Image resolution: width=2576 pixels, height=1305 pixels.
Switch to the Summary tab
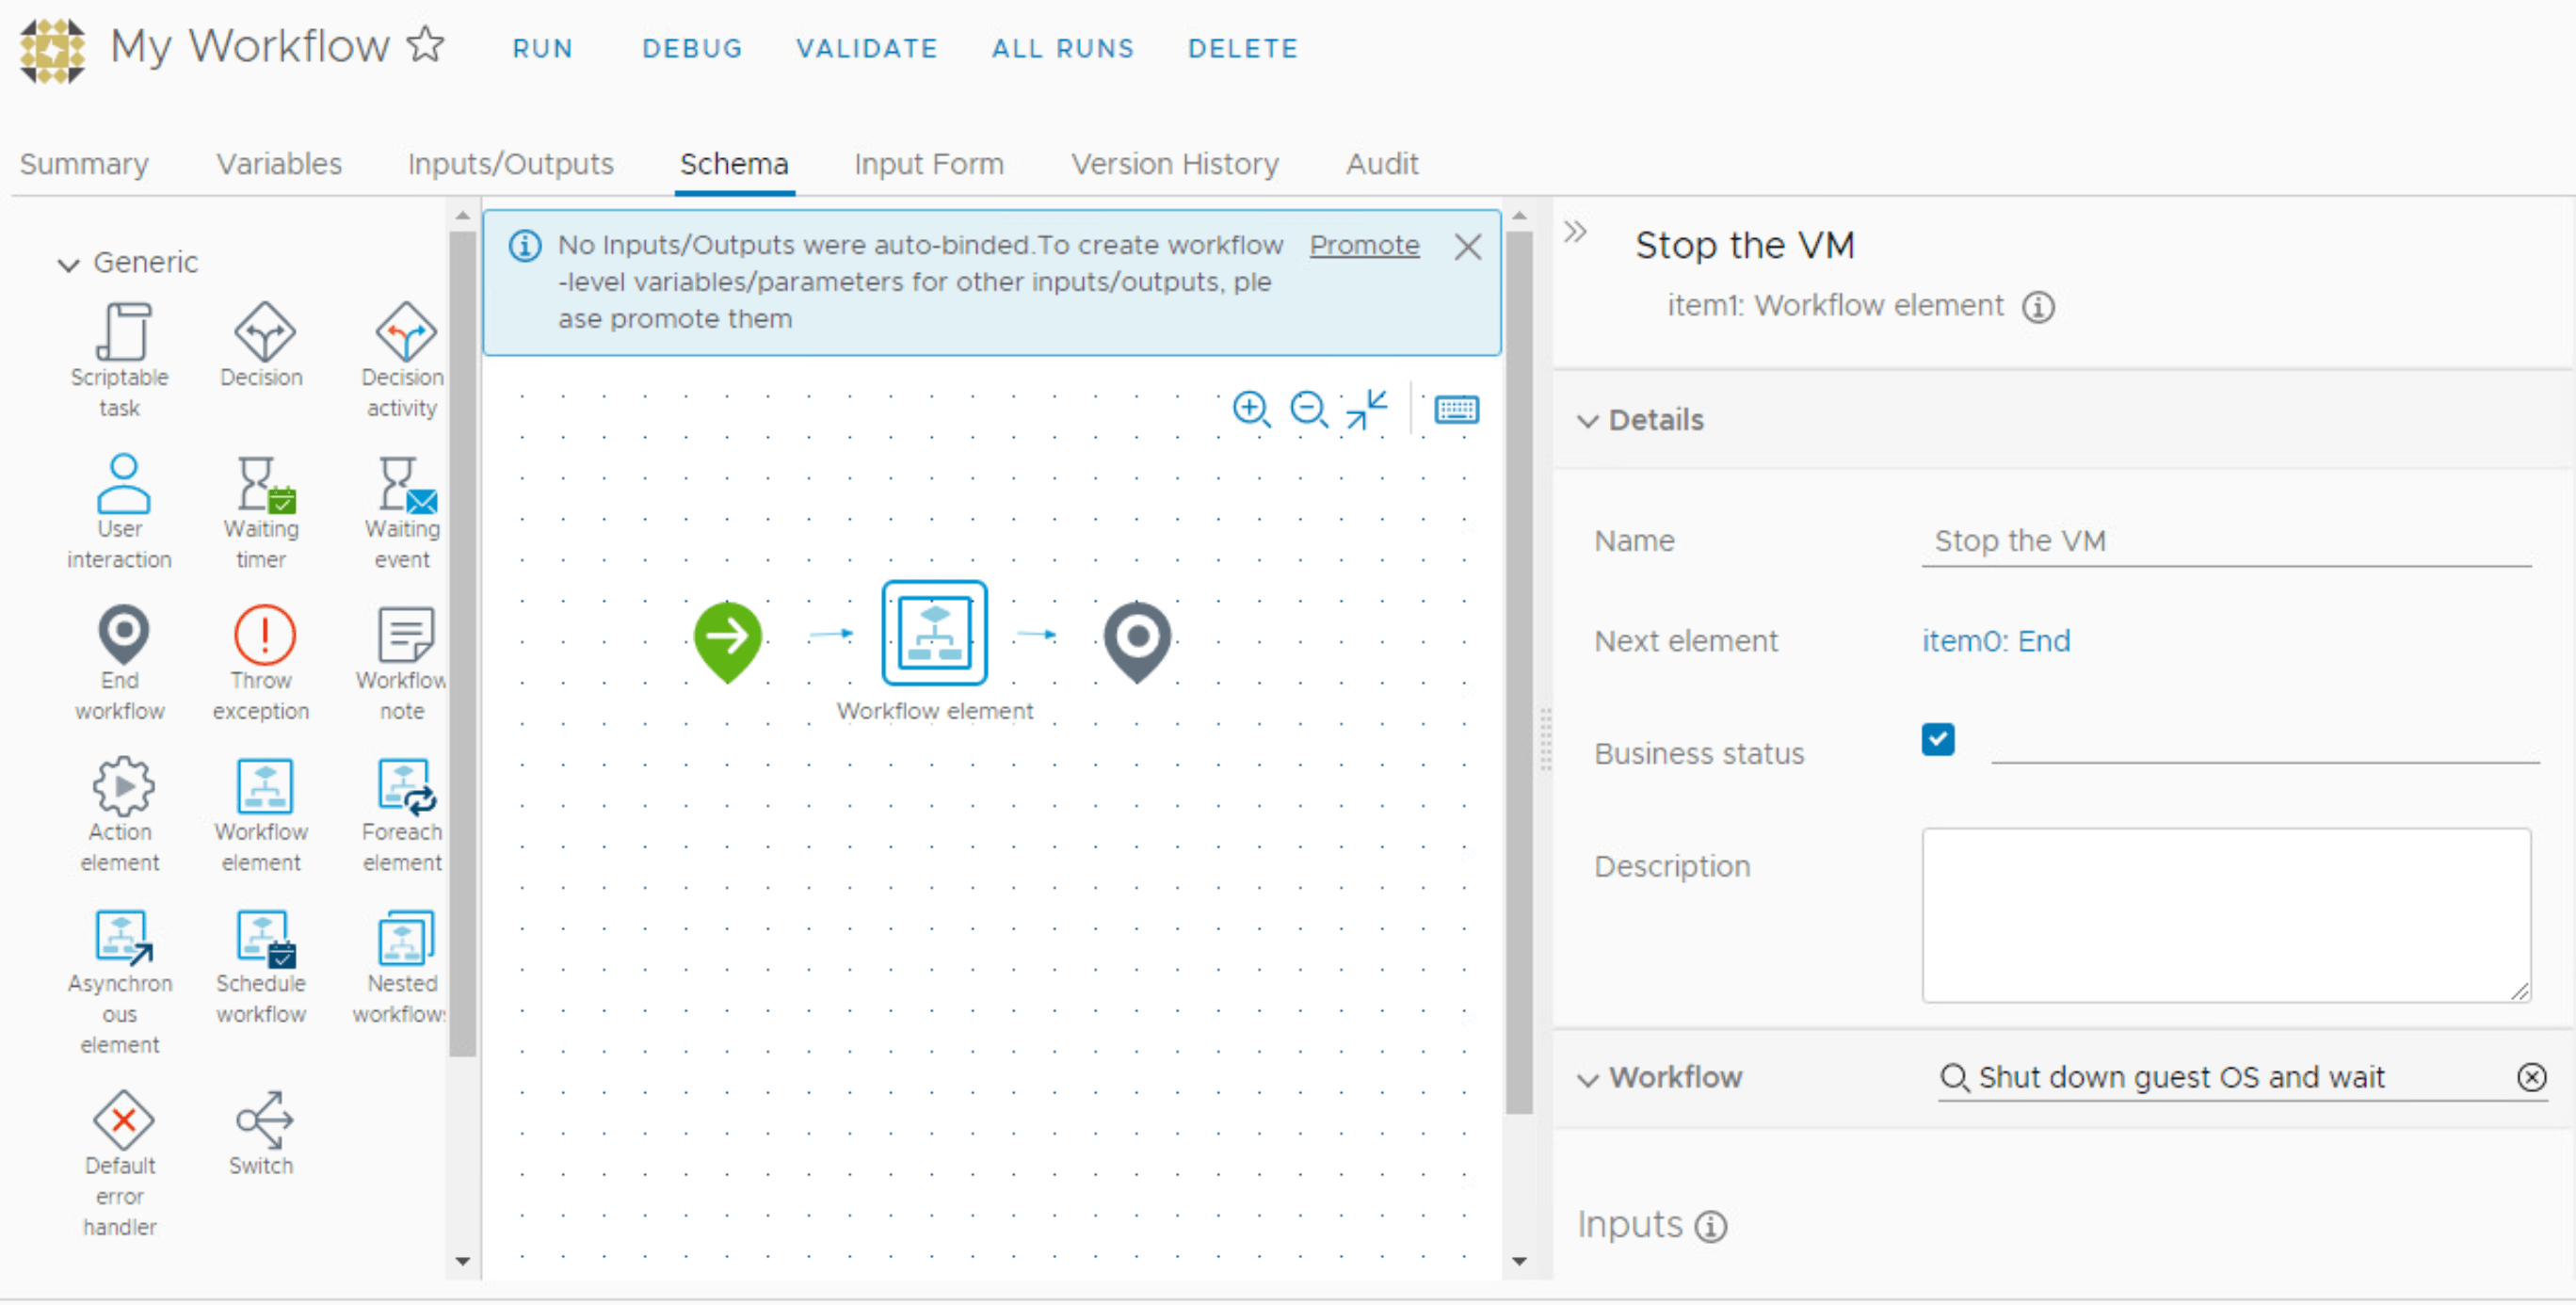[x=84, y=164]
